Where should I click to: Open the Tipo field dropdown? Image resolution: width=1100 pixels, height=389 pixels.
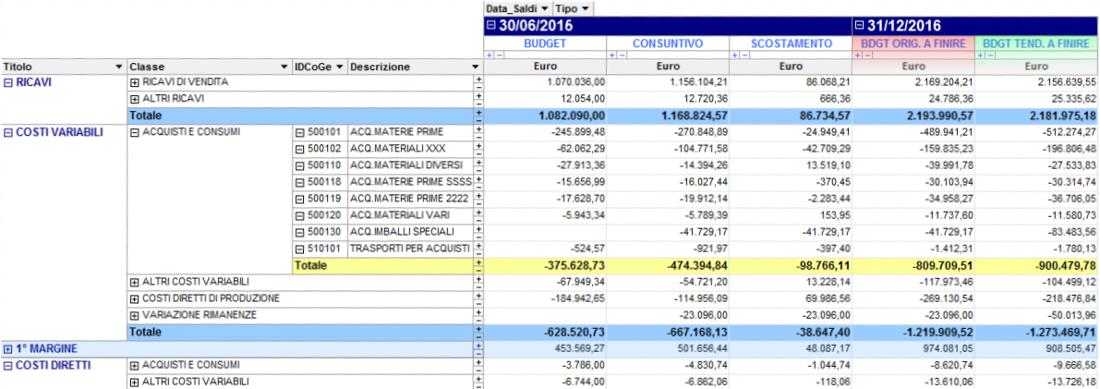click(584, 8)
